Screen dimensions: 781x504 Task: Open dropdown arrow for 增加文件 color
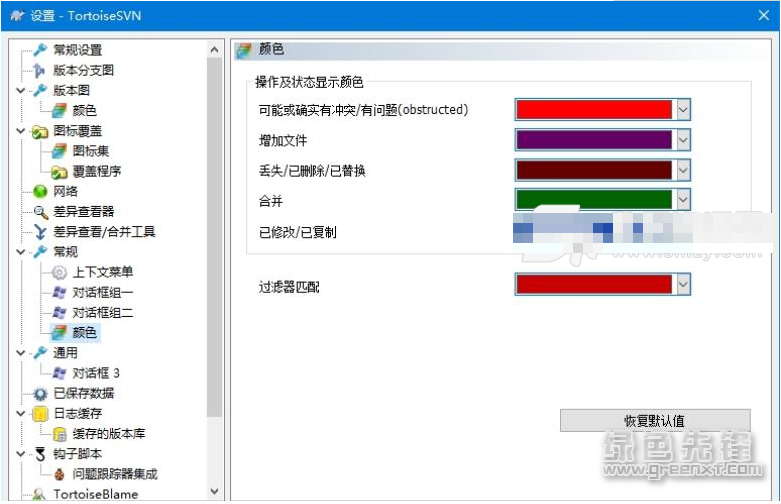pos(683,140)
